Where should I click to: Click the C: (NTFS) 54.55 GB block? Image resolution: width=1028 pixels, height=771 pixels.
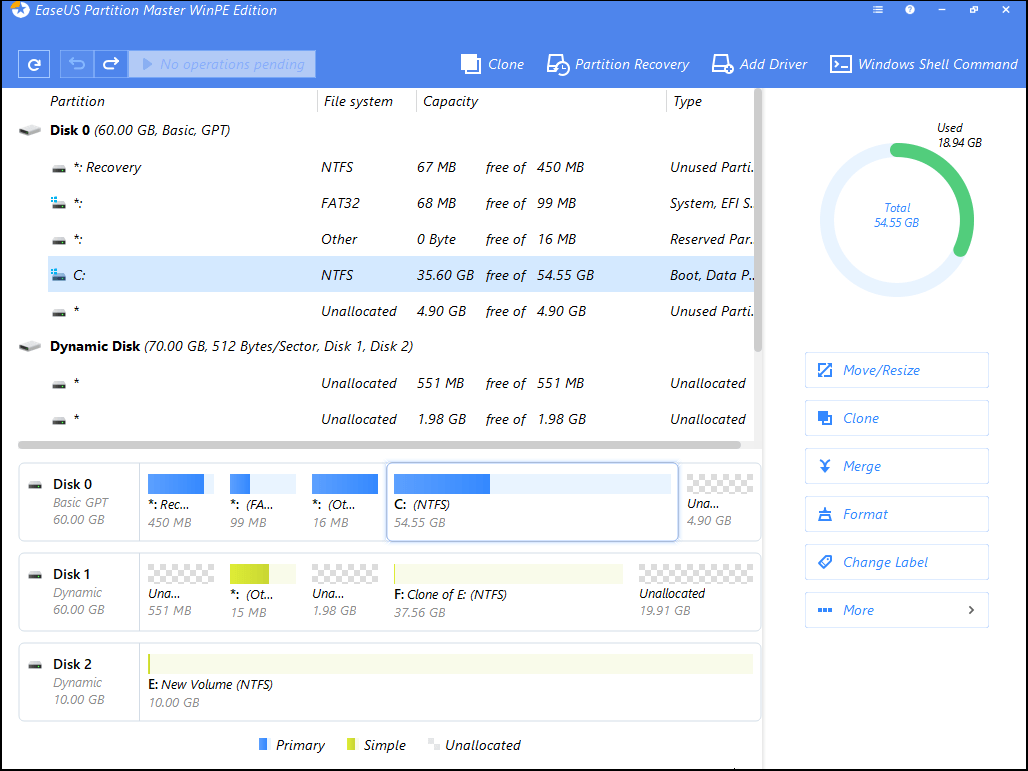pyautogui.click(x=532, y=502)
